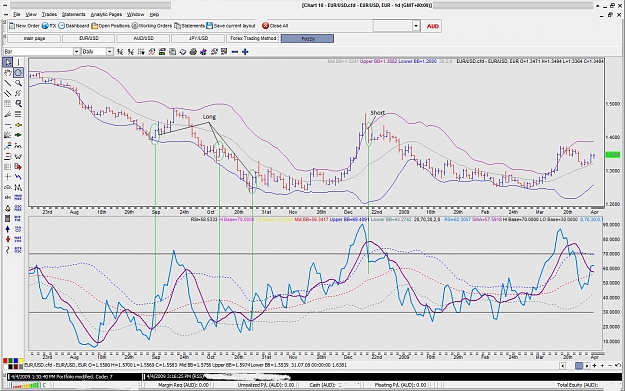The width and height of the screenshot is (625, 391).
Task: Click the red AUD currency button
Action: 432,26
